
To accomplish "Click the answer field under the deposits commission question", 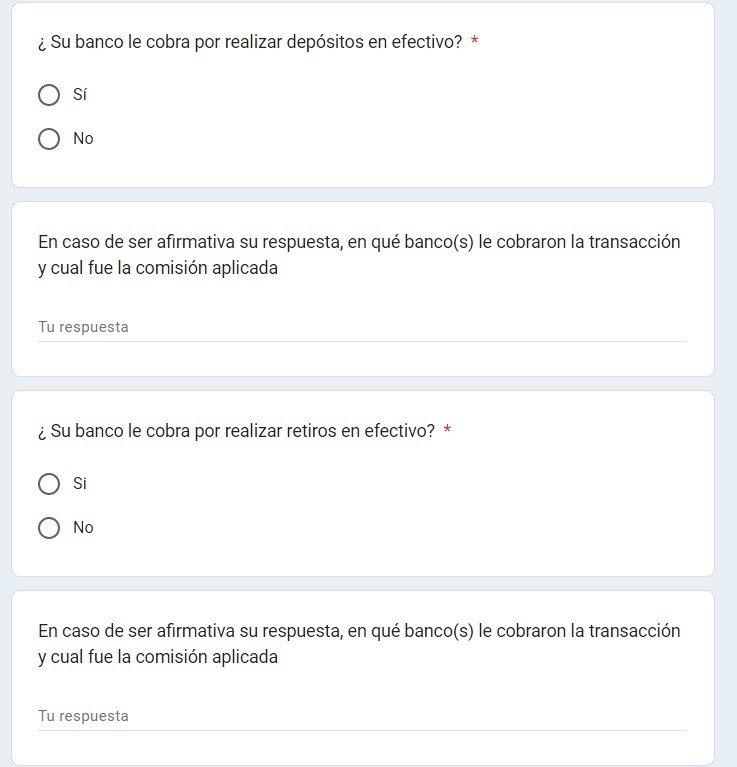I will click(362, 327).
